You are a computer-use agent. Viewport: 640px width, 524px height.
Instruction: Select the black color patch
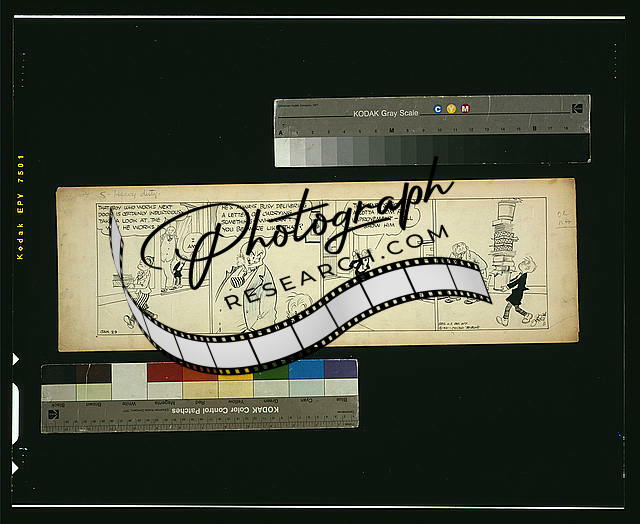(58, 373)
